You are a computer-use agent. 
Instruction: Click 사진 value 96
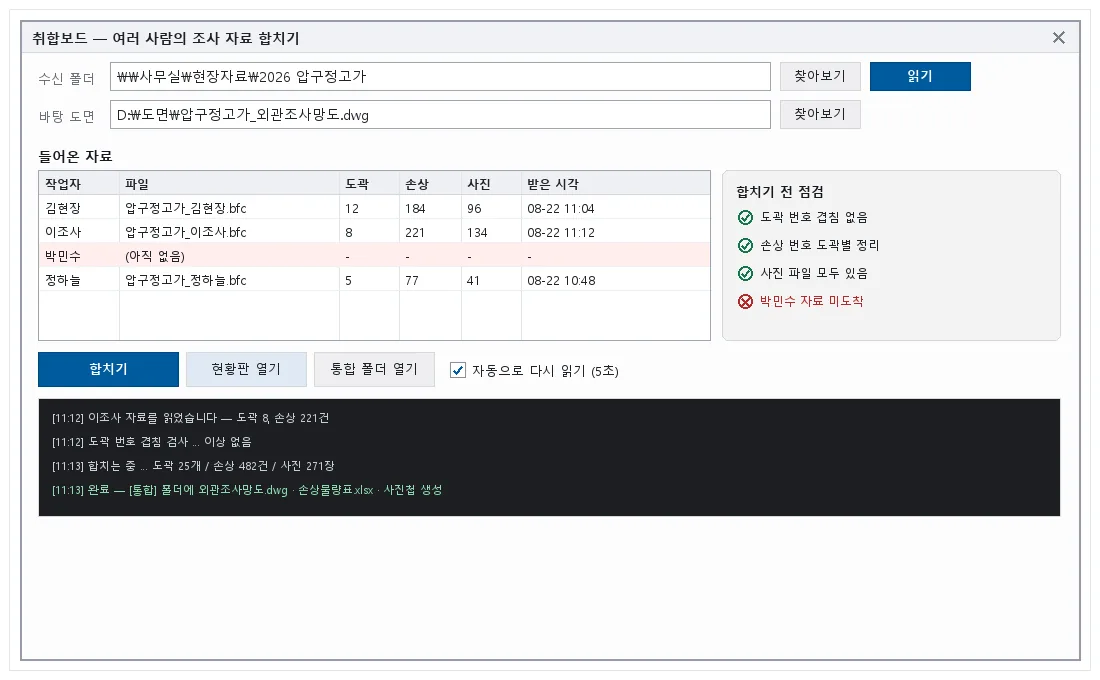[x=474, y=208]
